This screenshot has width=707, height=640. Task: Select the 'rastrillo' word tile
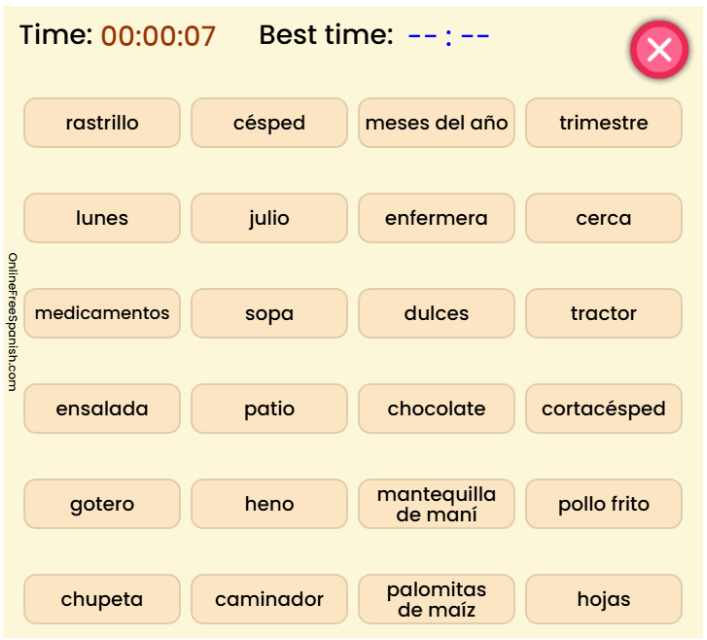(102, 123)
